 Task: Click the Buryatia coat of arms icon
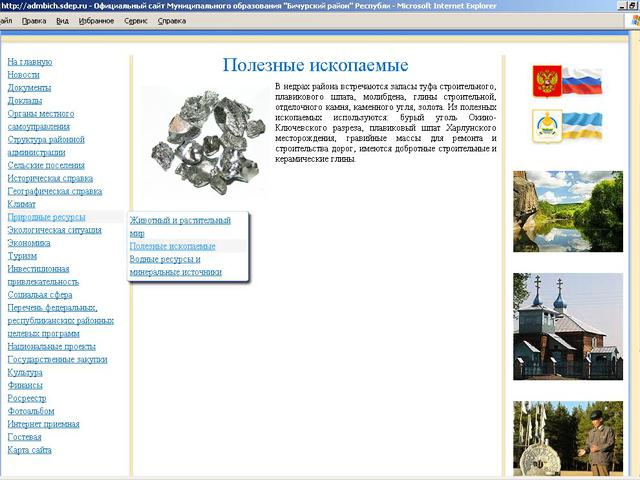547,127
